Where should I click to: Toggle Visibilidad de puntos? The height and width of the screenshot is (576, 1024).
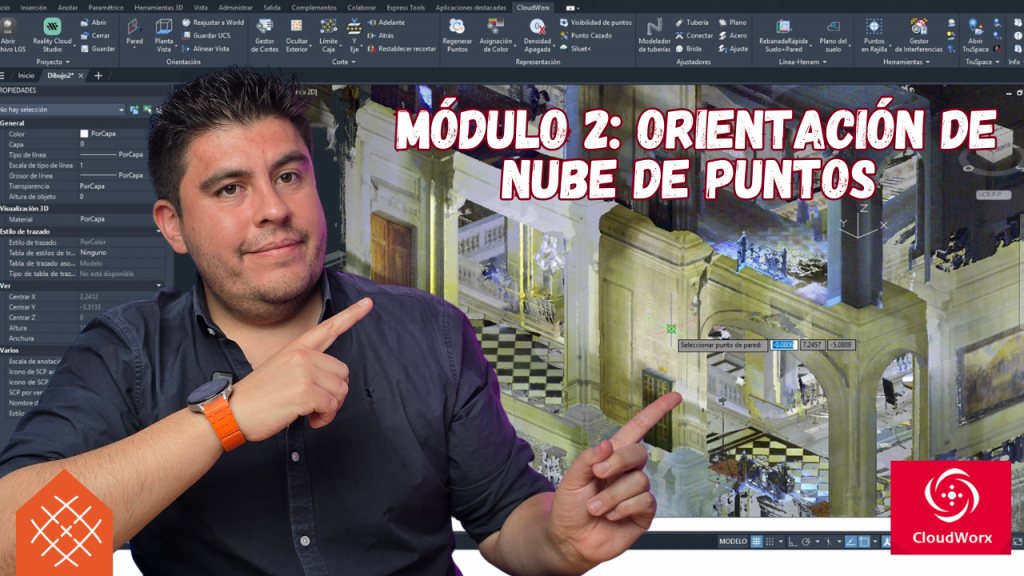click(x=596, y=22)
